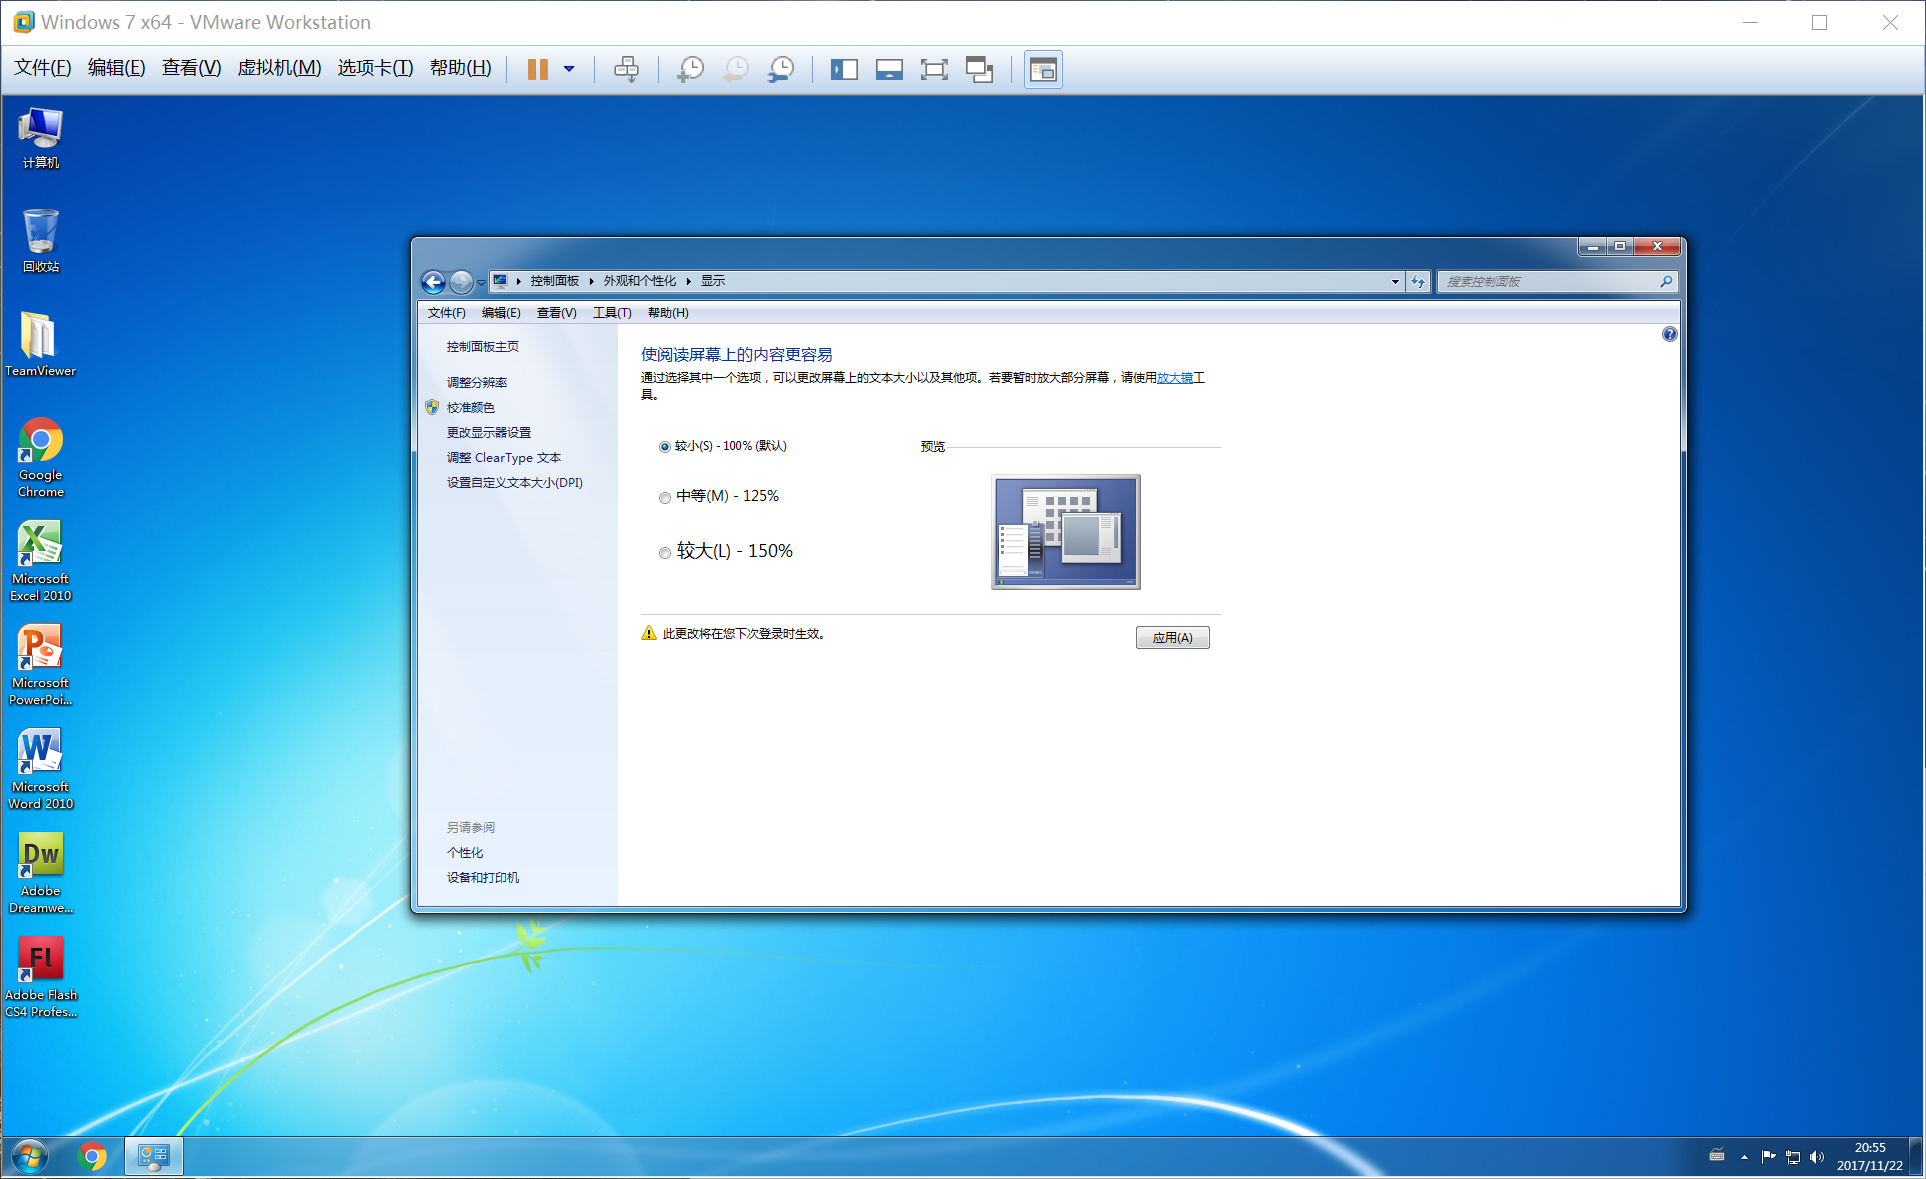Toggle the thumbnail bar view
1926x1179 pixels.
[889, 69]
